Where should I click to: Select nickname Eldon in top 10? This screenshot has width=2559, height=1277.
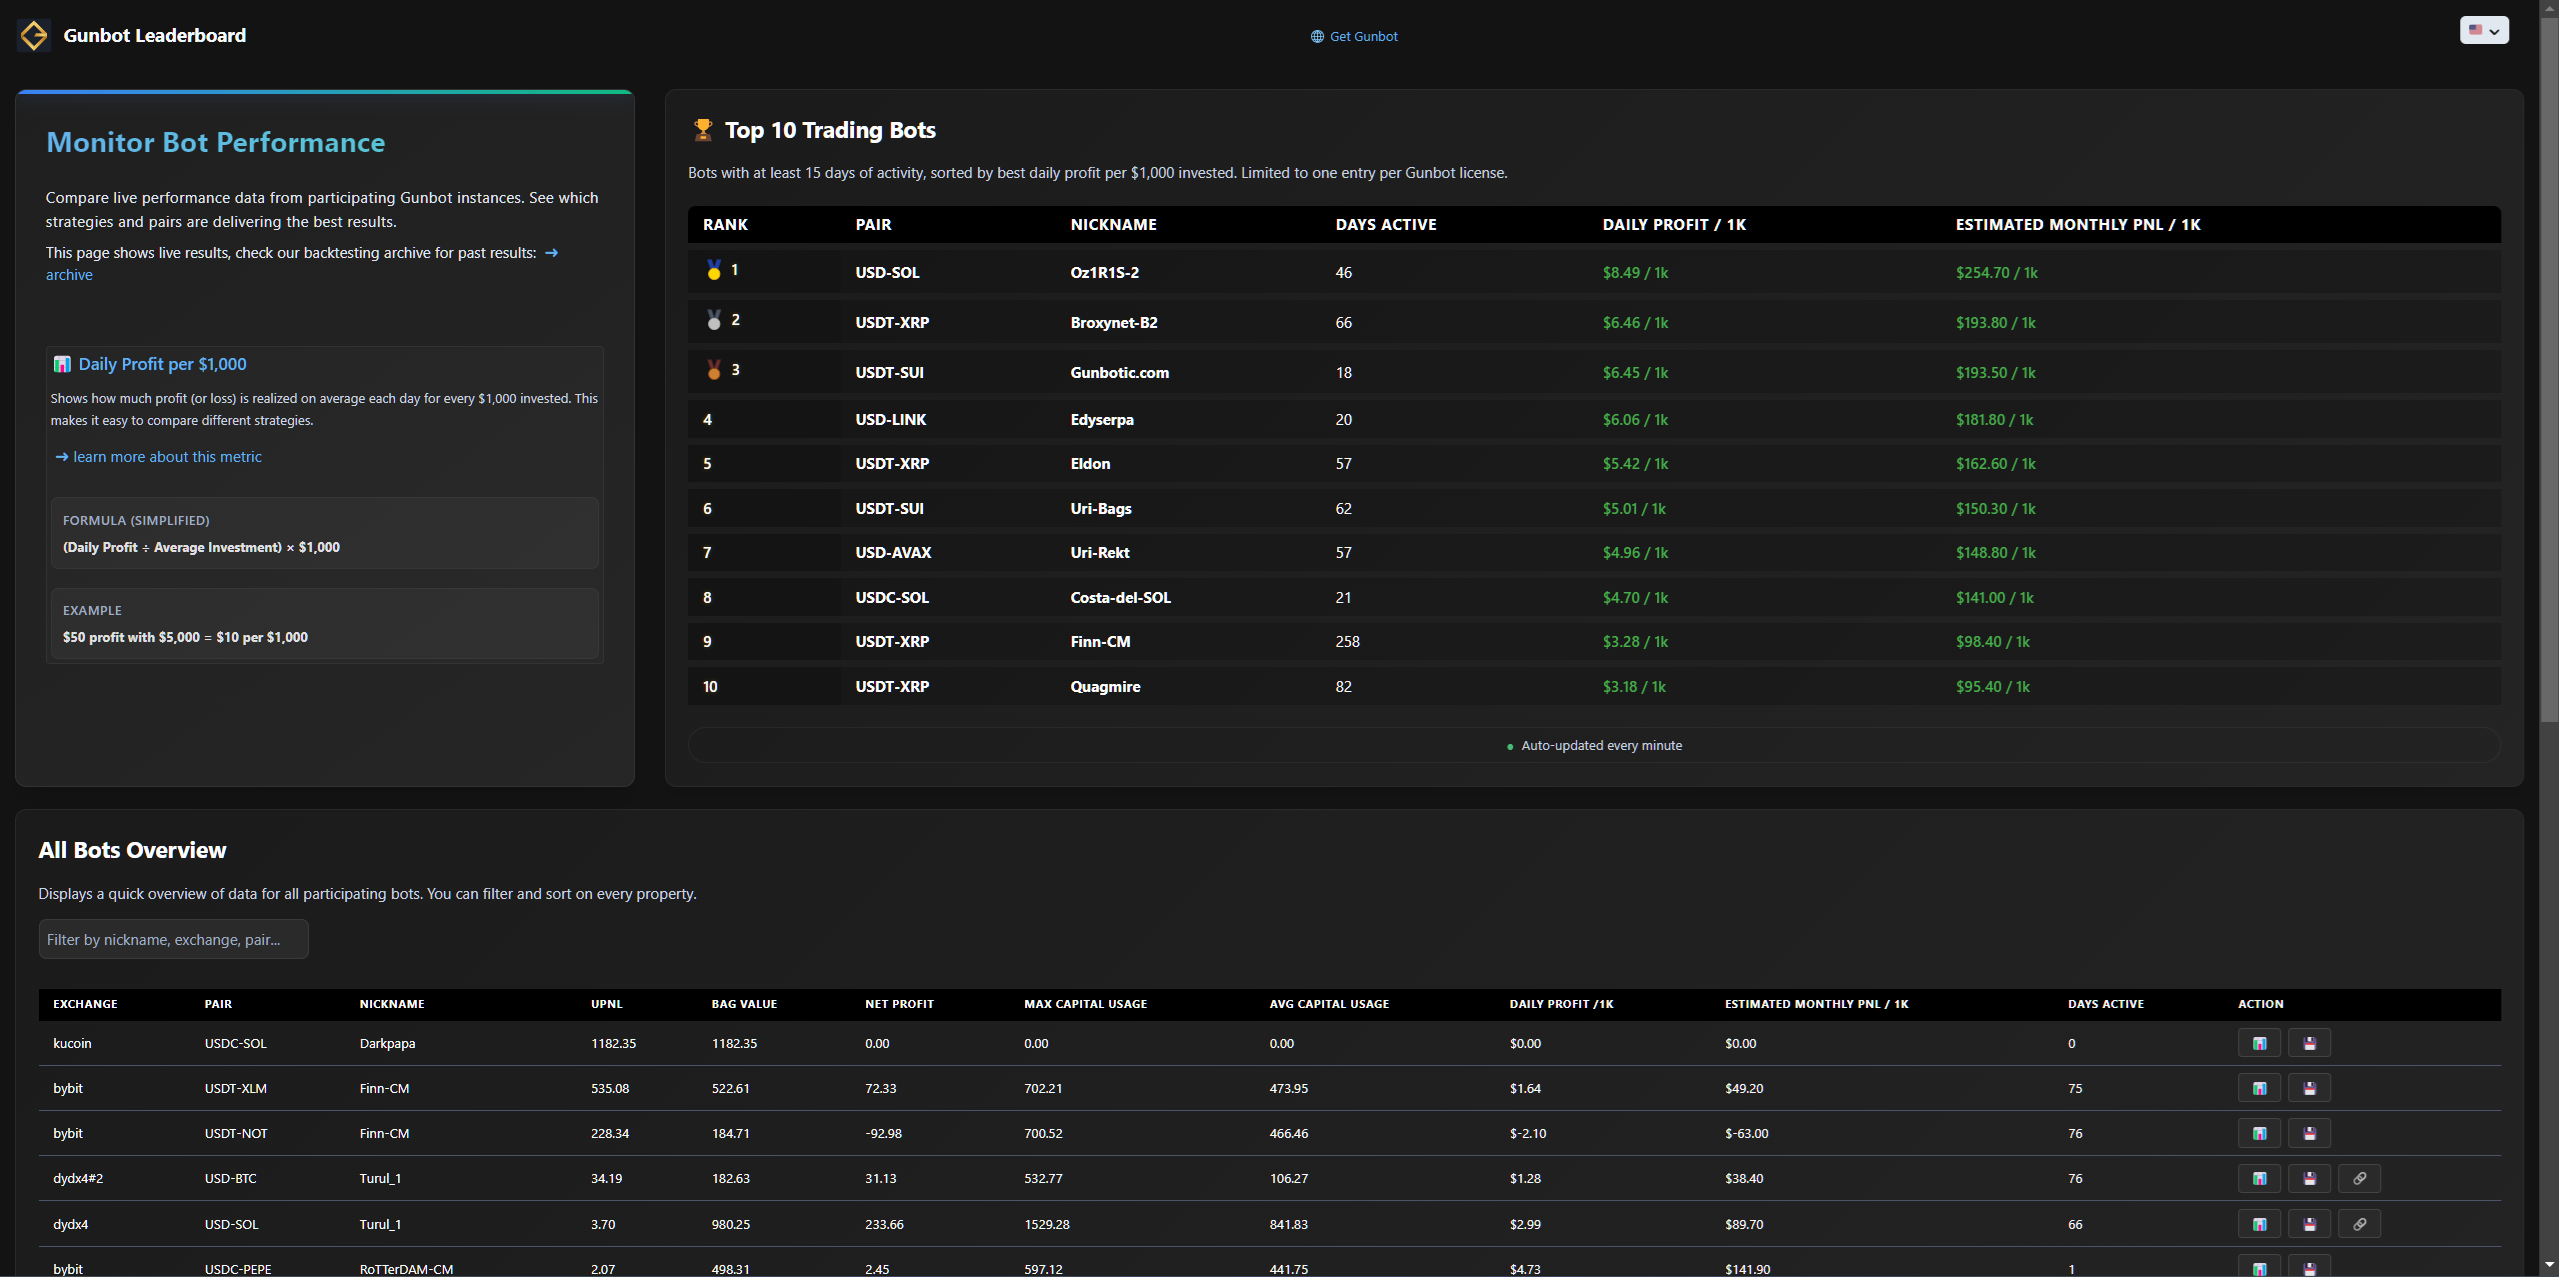click(x=1090, y=463)
